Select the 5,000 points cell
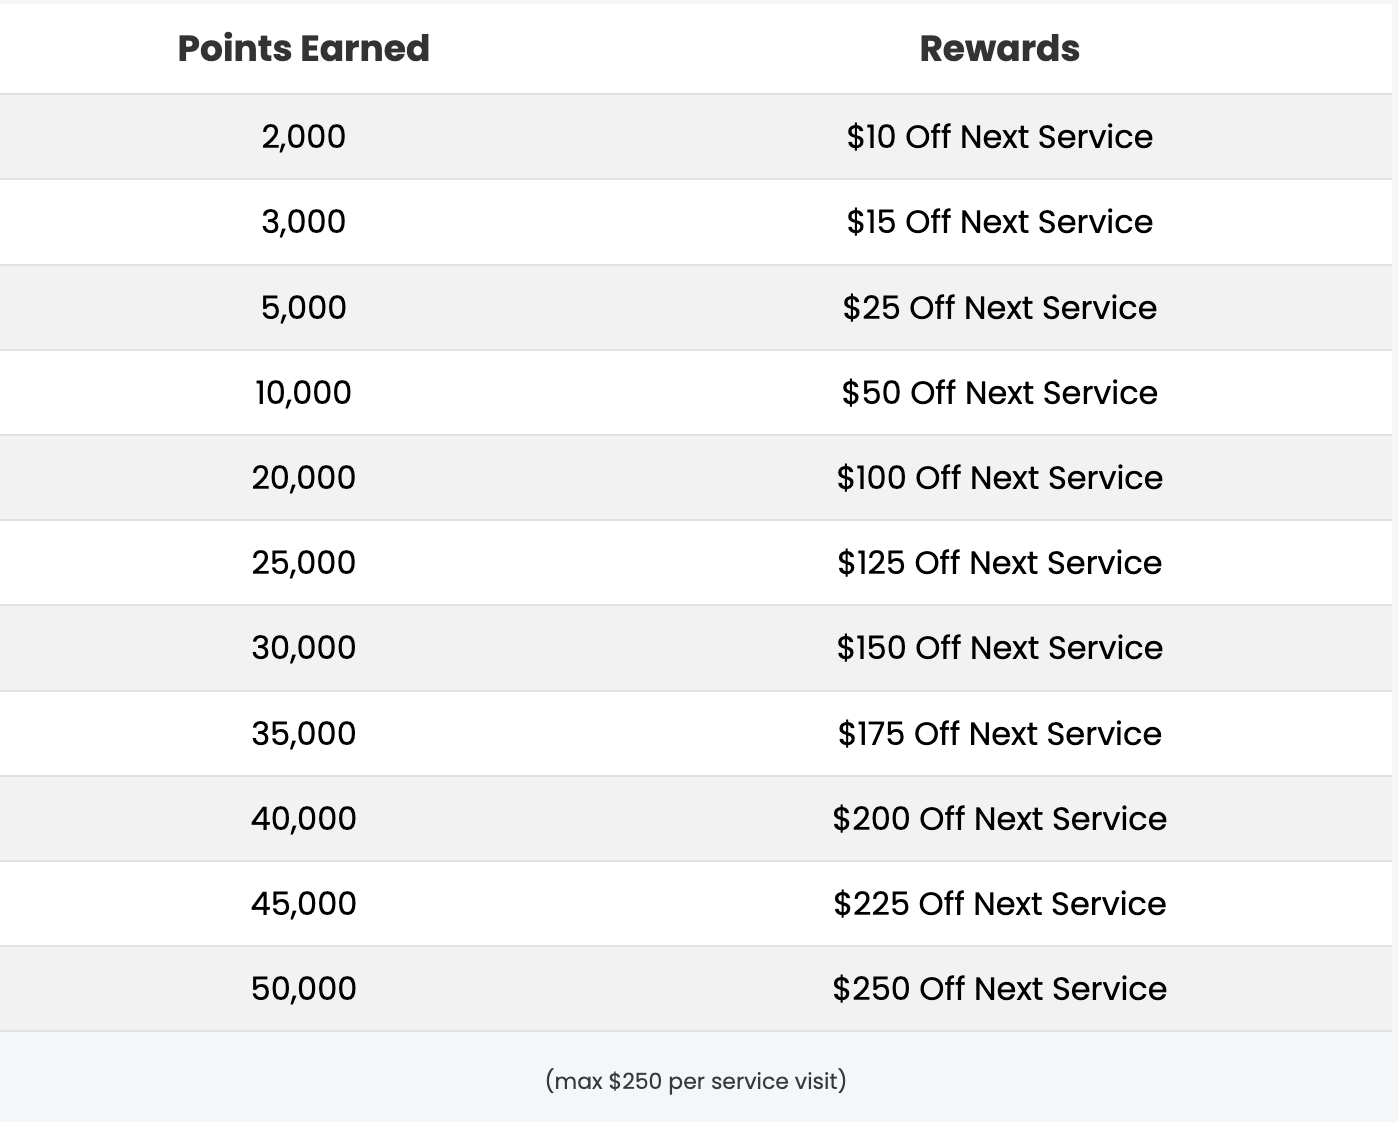 (303, 308)
